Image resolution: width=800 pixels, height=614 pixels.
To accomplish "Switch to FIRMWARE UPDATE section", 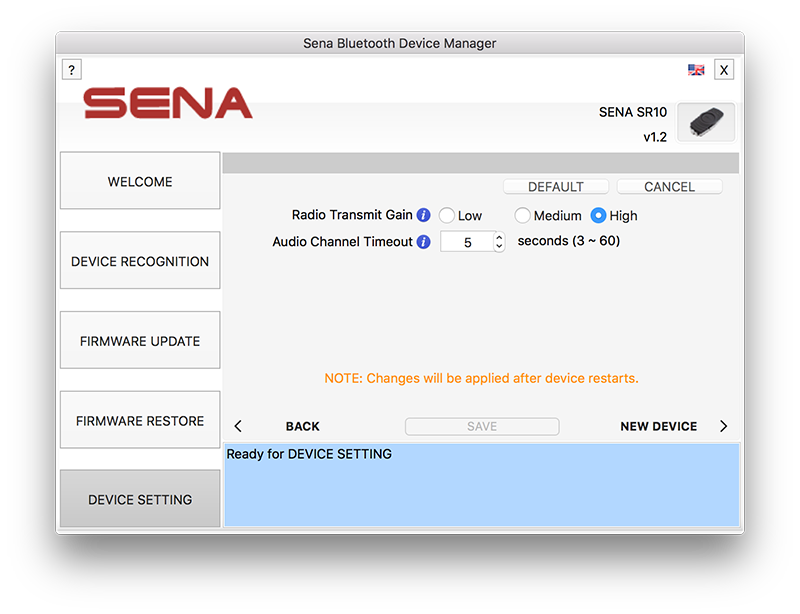I will (140, 340).
